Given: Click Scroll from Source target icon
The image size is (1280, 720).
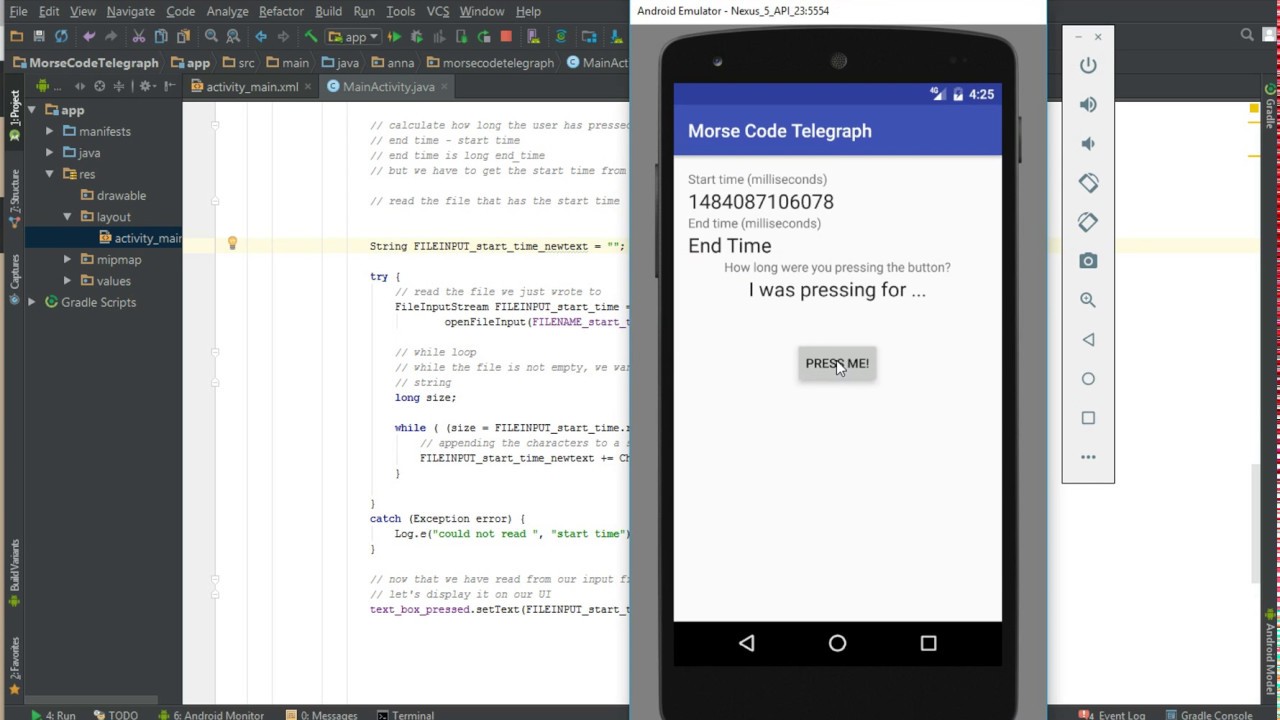Looking at the screenshot, I should [x=99, y=86].
